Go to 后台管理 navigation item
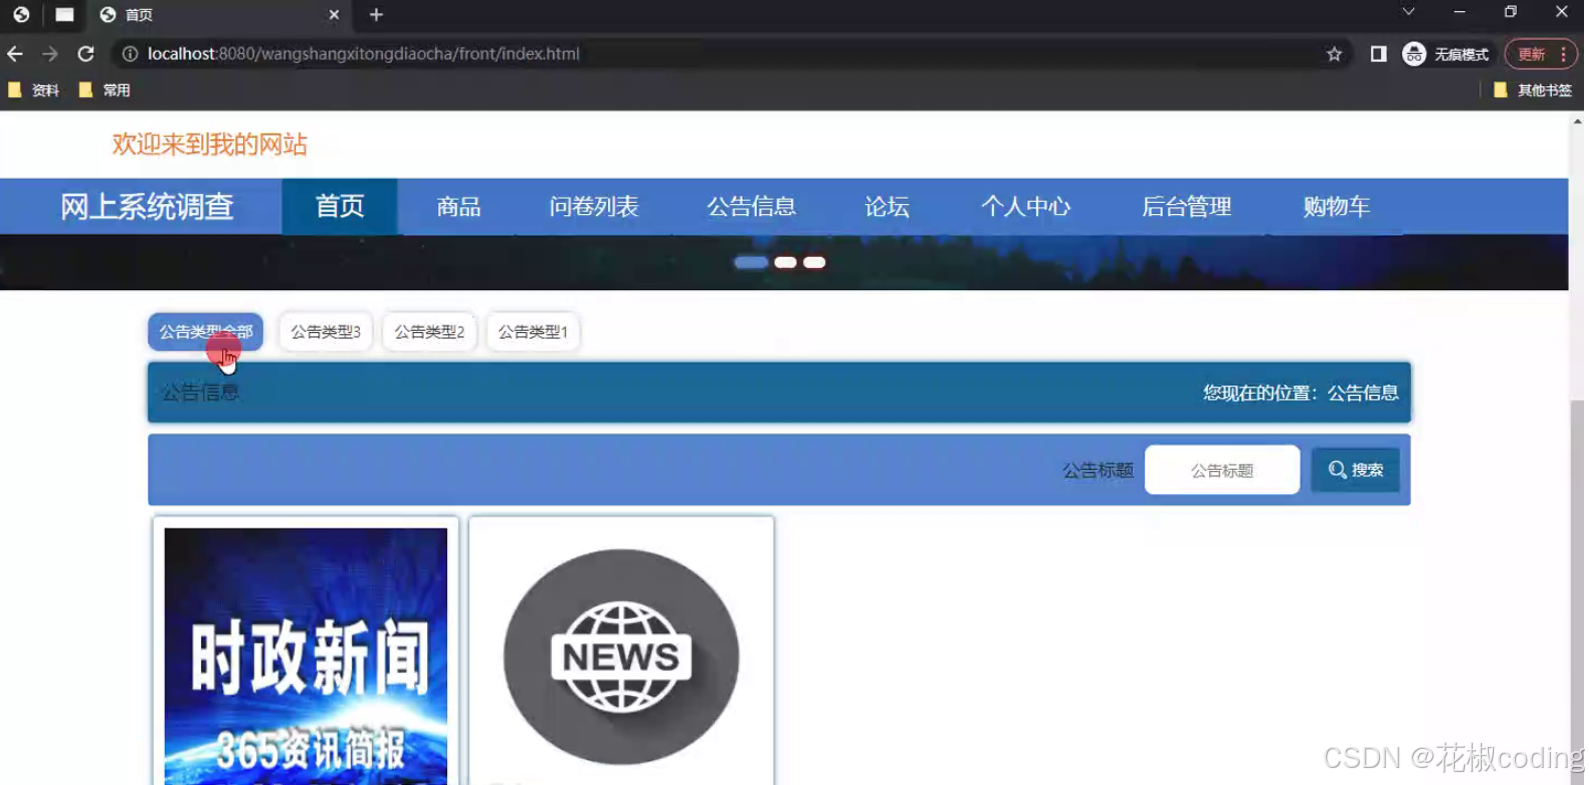 point(1187,207)
